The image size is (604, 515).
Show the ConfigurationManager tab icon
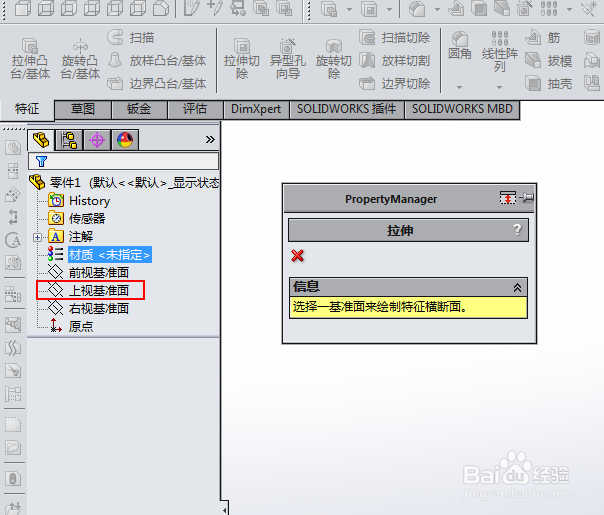coord(69,140)
